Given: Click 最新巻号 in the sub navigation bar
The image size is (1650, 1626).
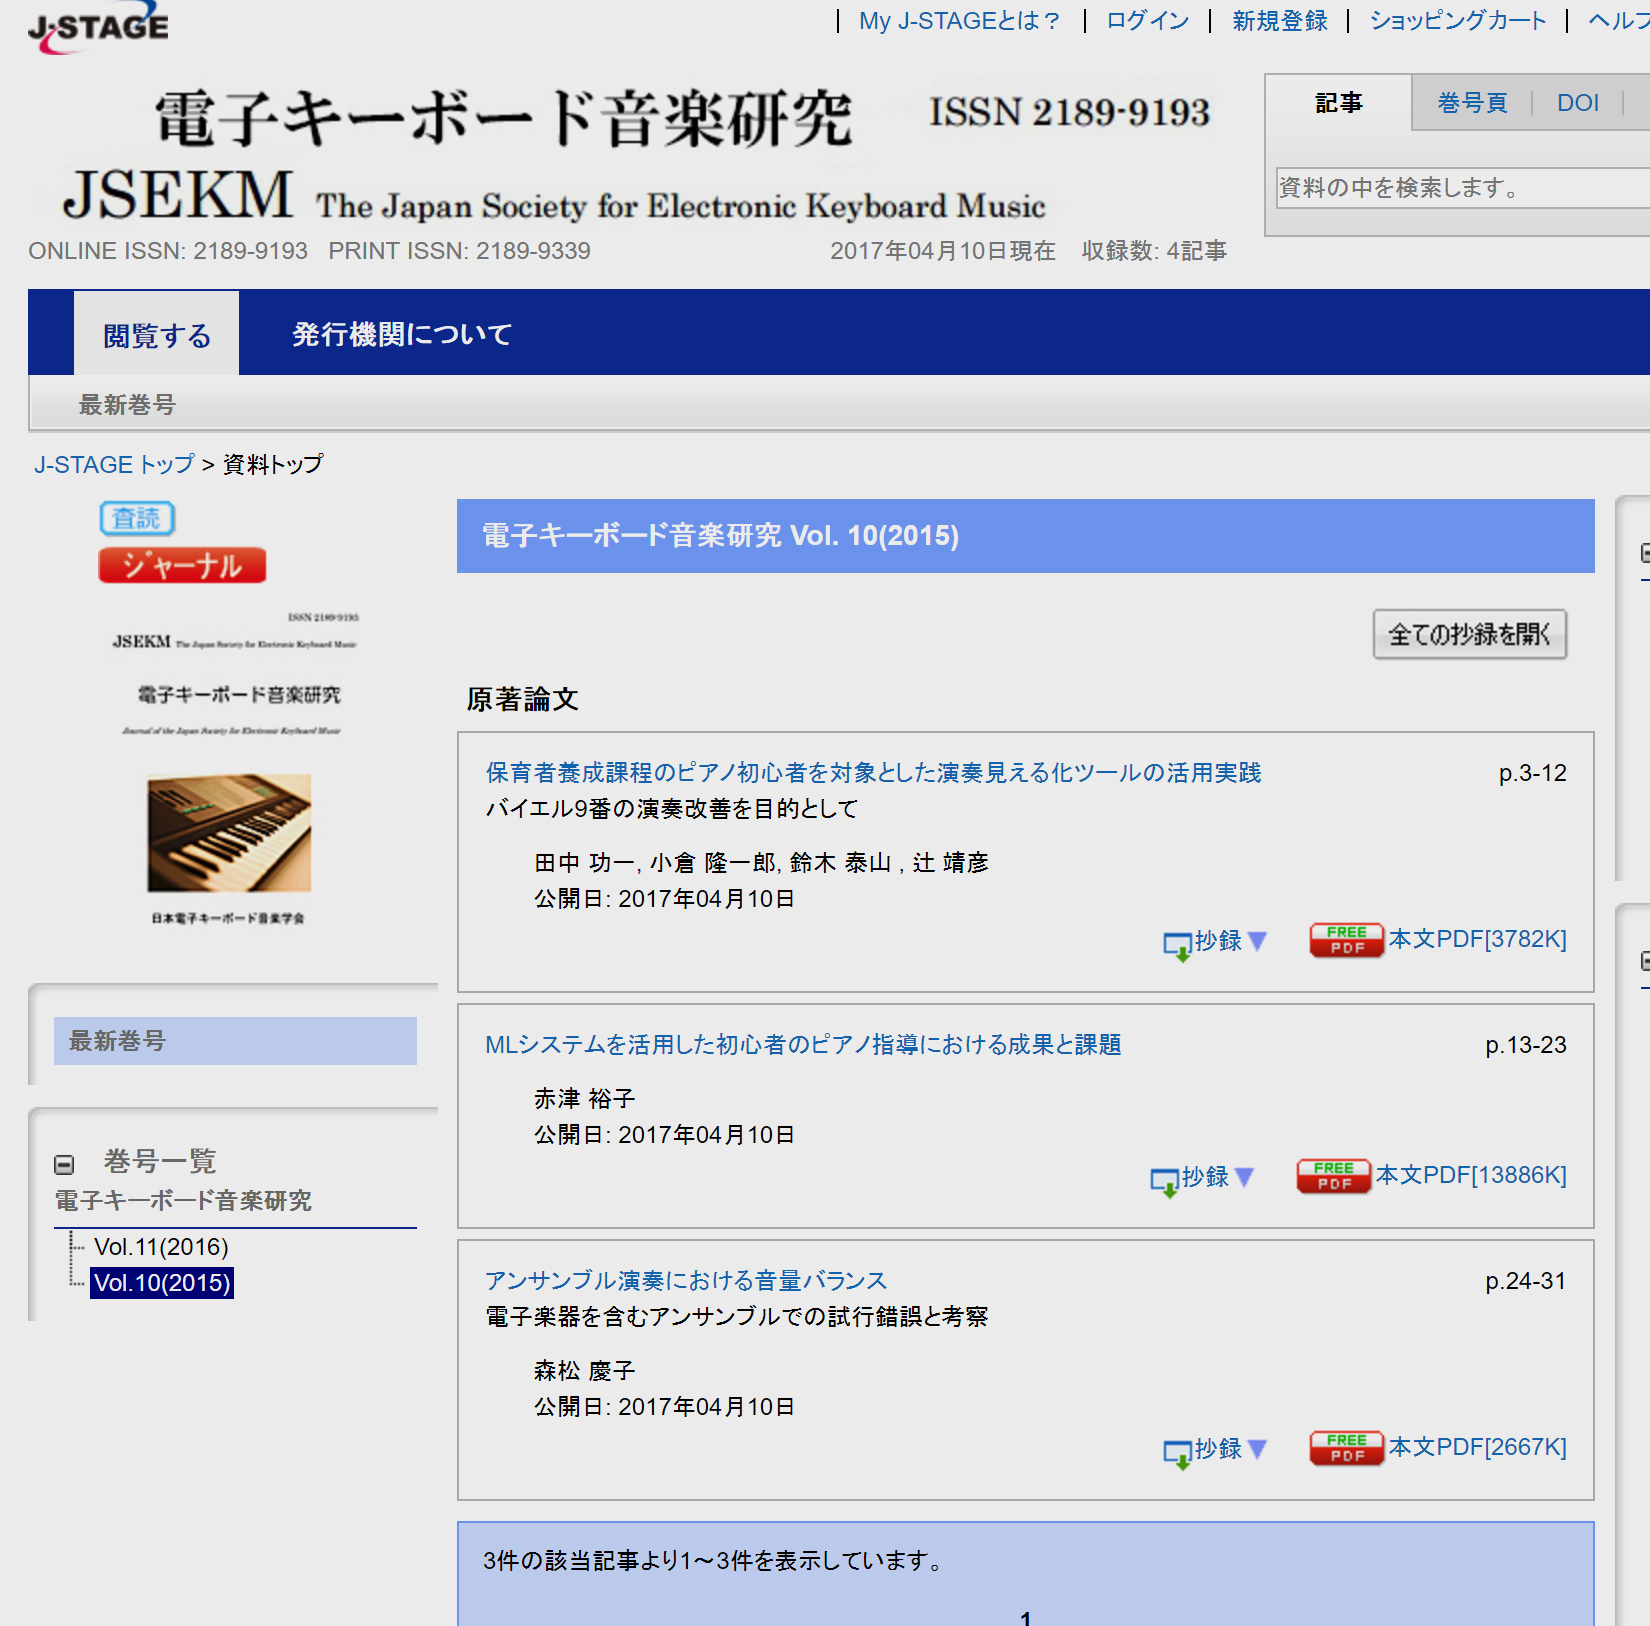Looking at the screenshot, I should pos(127,405).
